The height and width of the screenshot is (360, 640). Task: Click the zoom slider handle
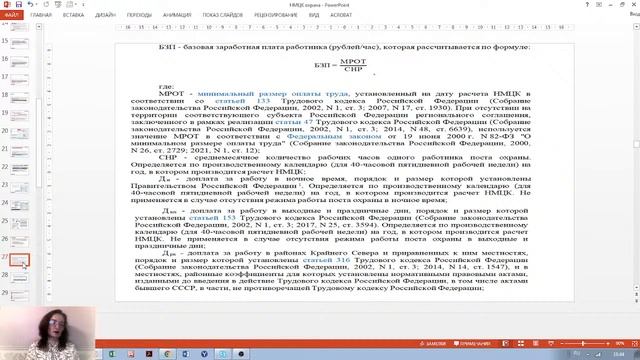(x=583, y=344)
